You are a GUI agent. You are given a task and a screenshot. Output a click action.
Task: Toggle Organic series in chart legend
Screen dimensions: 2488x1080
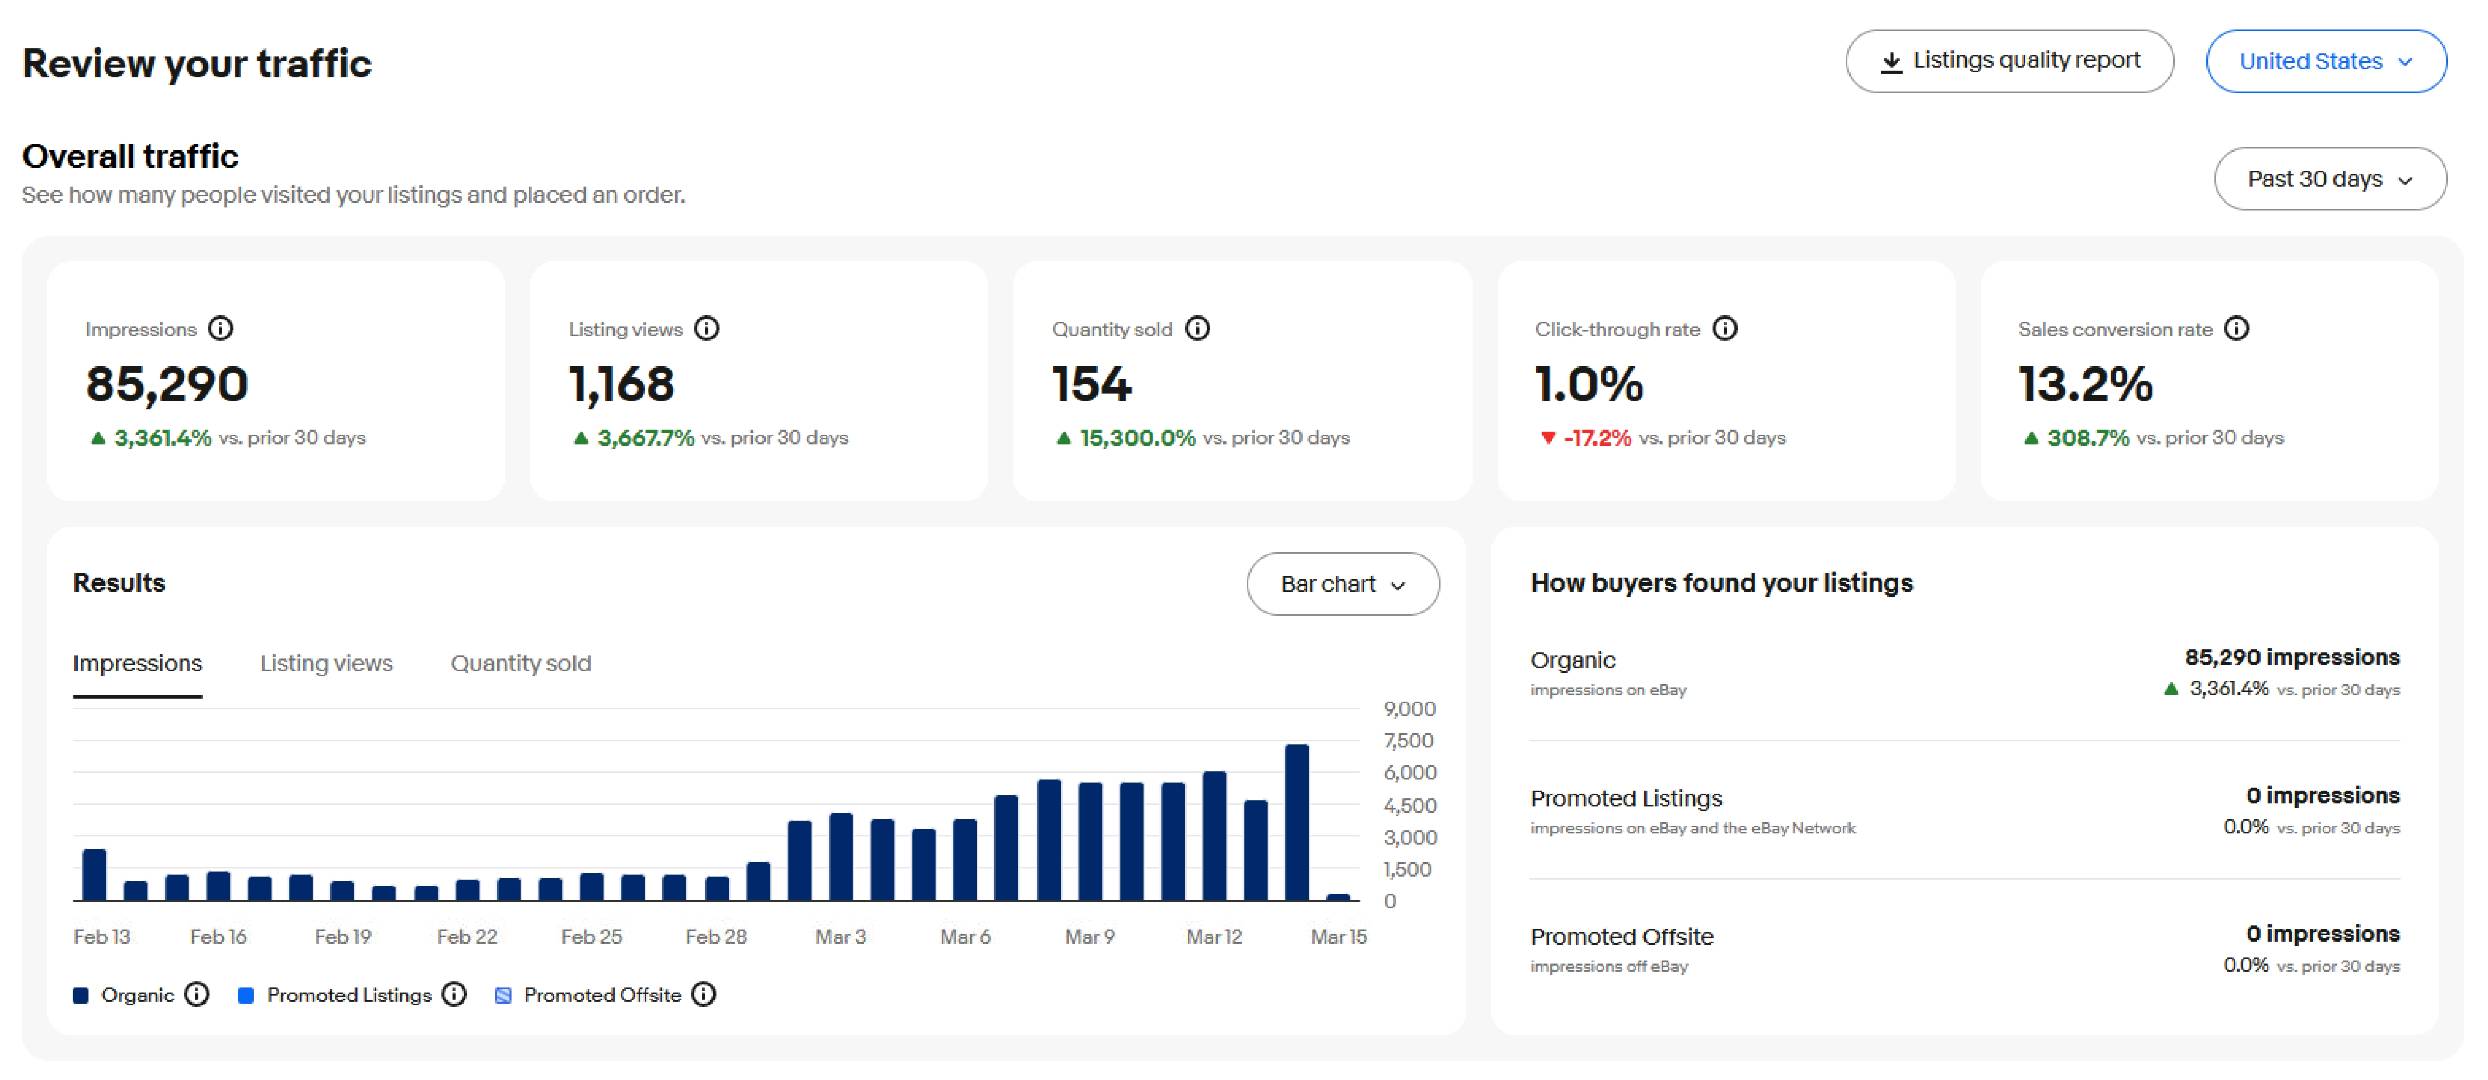tap(137, 995)
